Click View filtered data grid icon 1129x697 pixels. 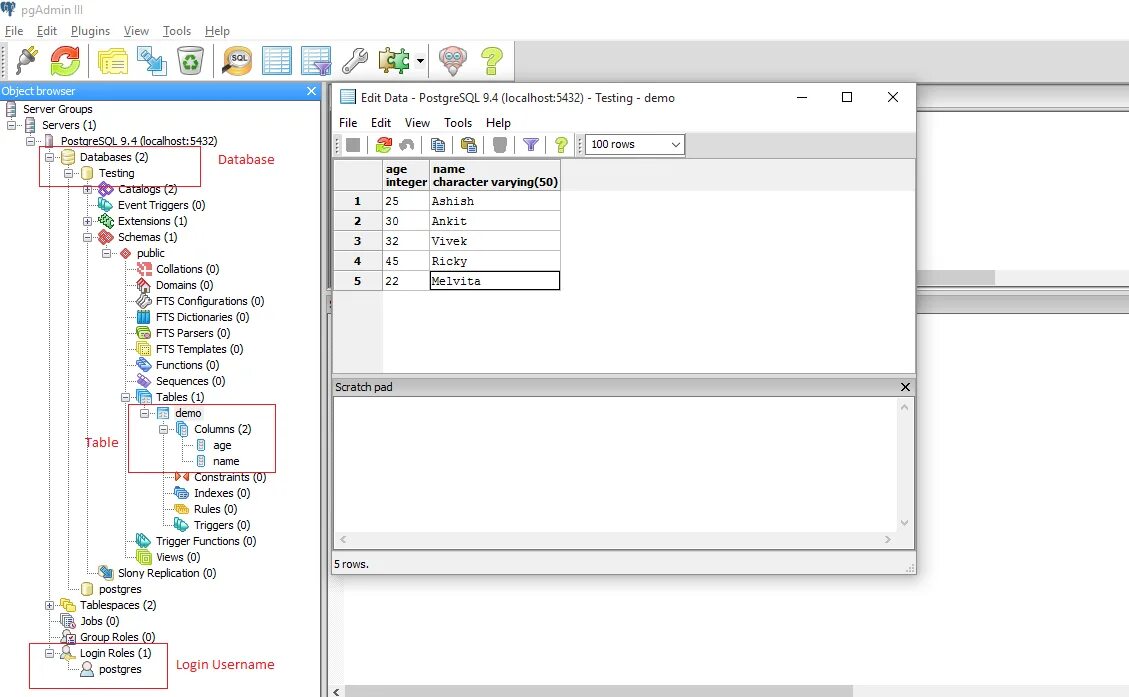point(316,61)
